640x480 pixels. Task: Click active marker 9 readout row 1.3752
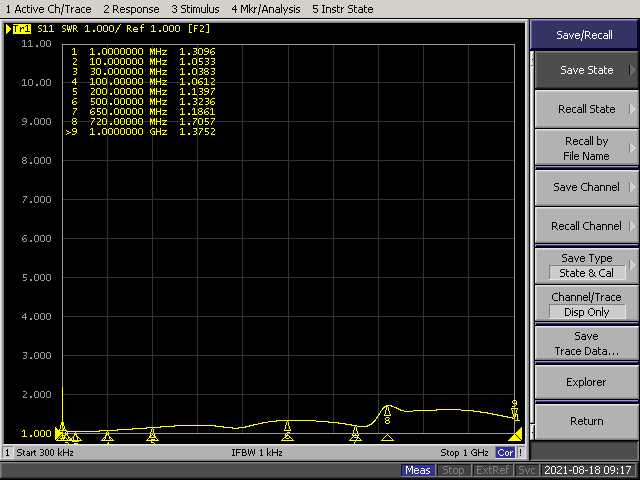(x=141, y=132)
